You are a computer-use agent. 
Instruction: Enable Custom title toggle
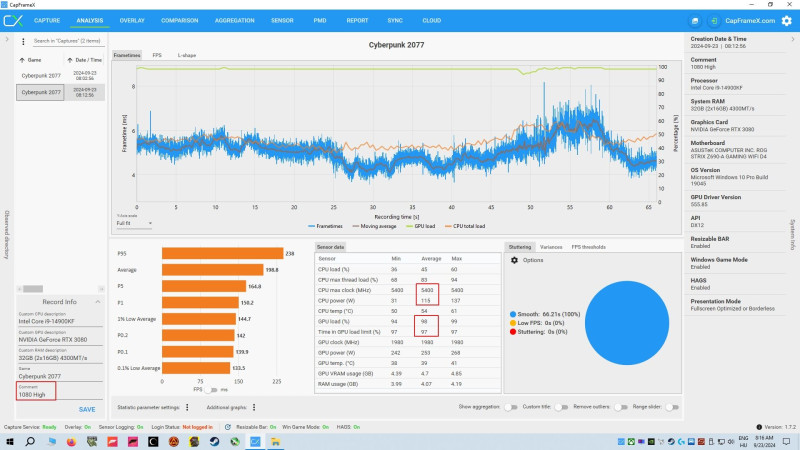(x=561, y=407)
